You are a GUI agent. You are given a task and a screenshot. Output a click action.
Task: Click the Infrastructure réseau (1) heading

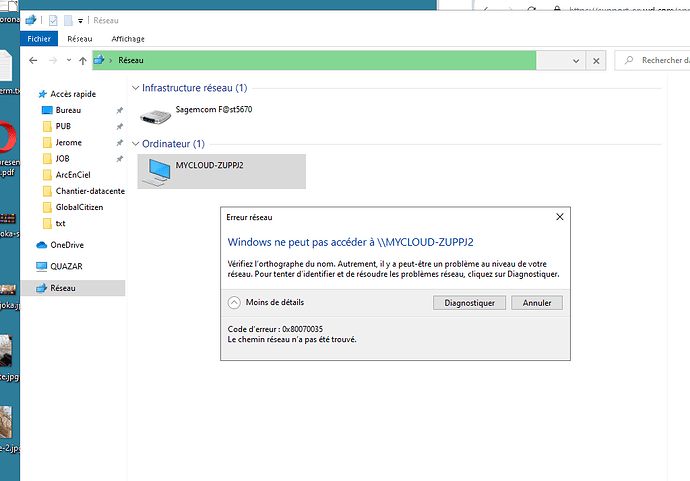tap(195, 88)
